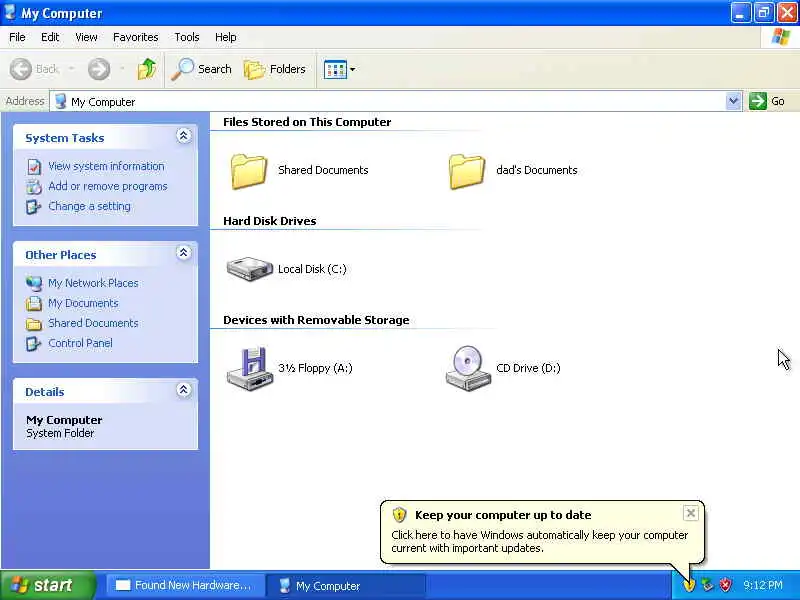Open the File menu
Screen dimensions: 800x600
[17, 37]
